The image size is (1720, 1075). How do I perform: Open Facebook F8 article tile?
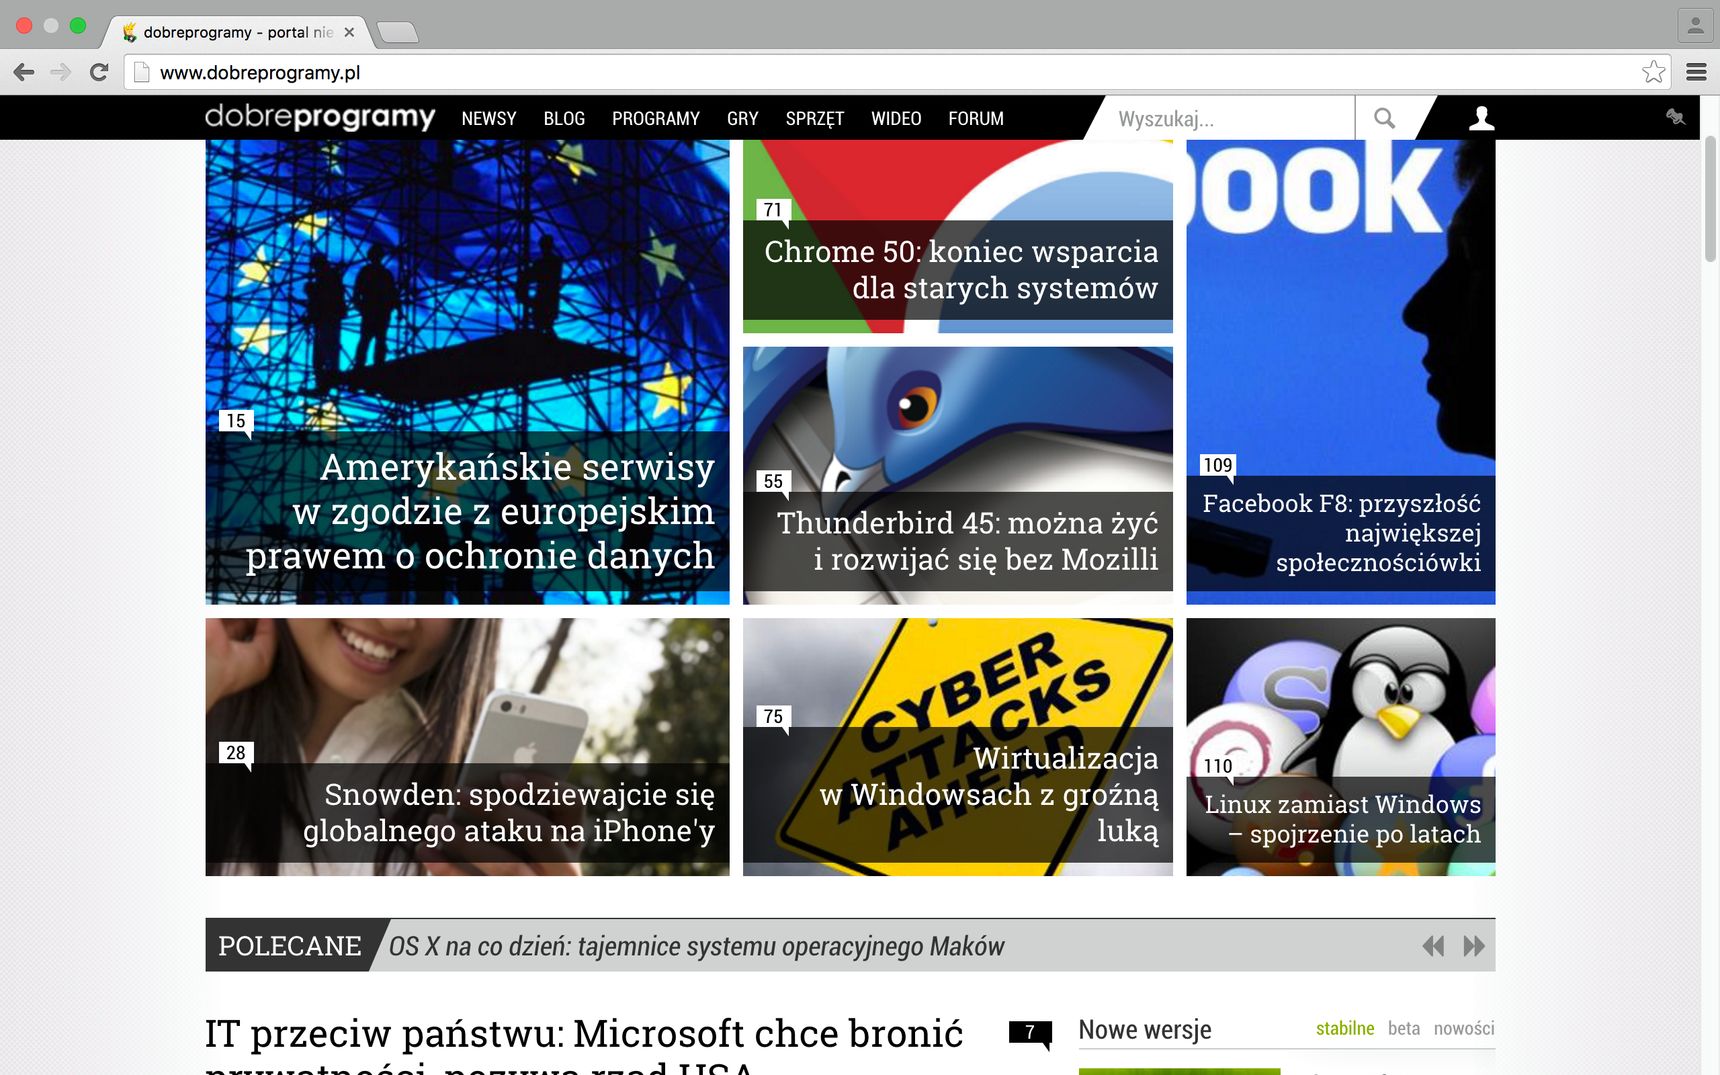pyautogui.click(x=1341, y=372)
